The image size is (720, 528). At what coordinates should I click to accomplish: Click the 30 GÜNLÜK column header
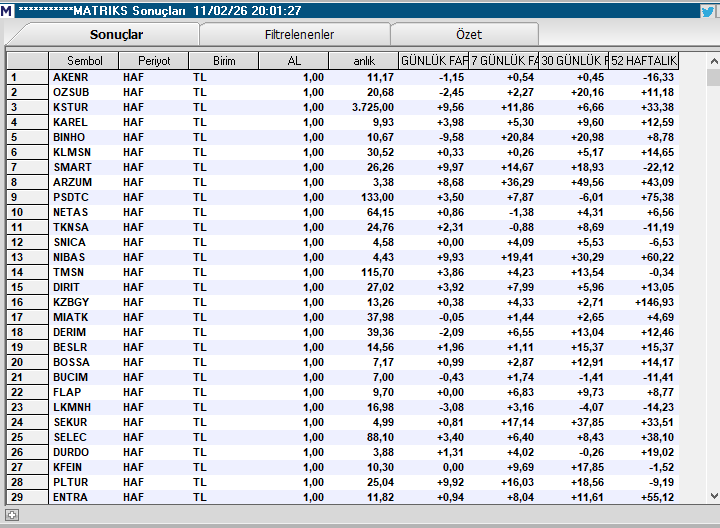click(x=574, y=61)
